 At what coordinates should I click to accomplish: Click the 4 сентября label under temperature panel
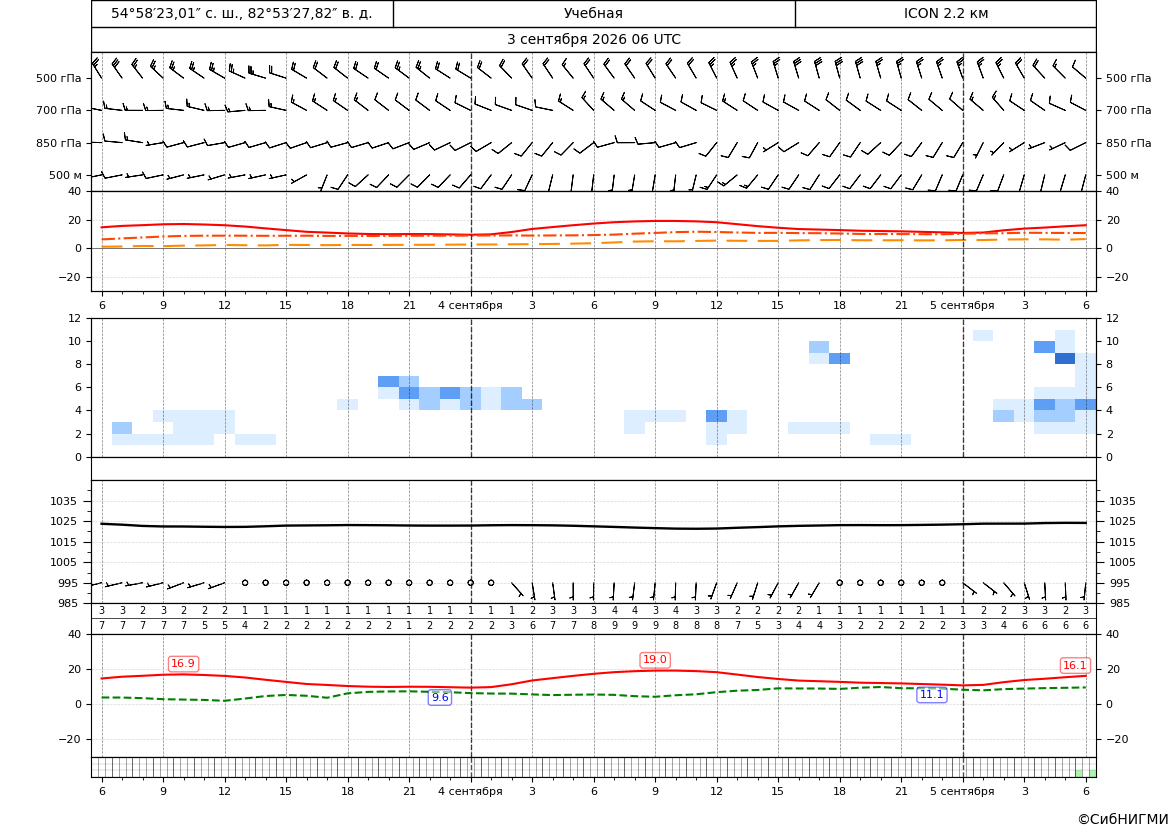tap(470, 306)
